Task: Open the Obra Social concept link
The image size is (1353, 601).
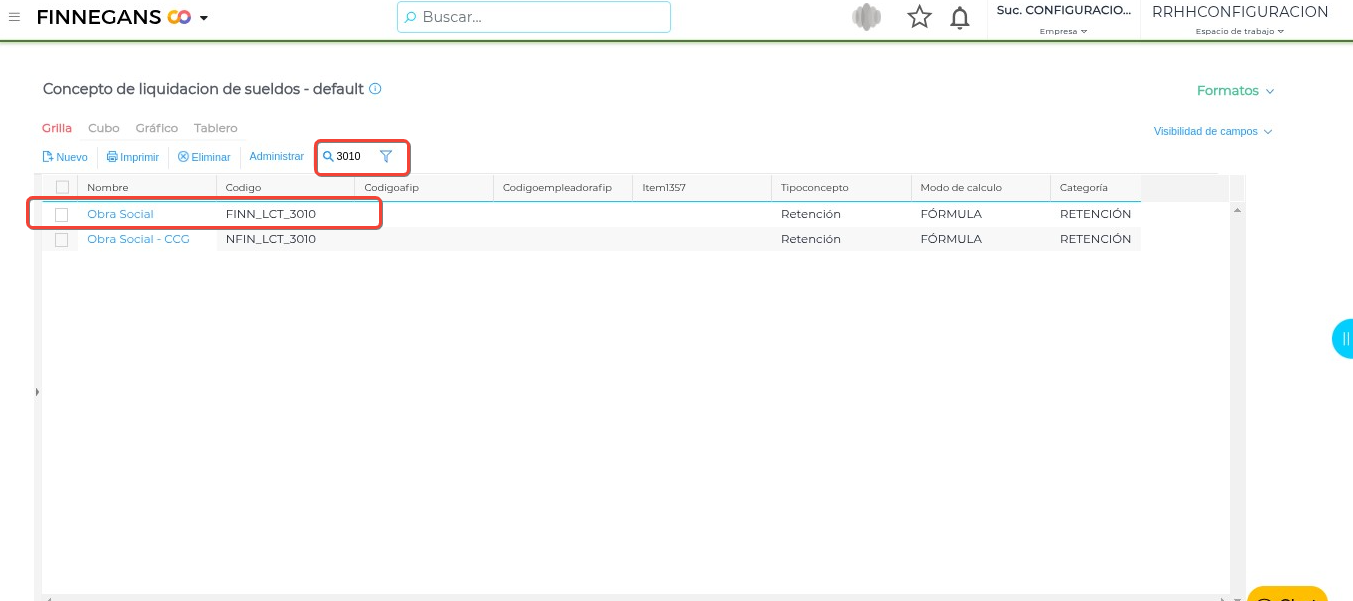Action: click(120, 214)
